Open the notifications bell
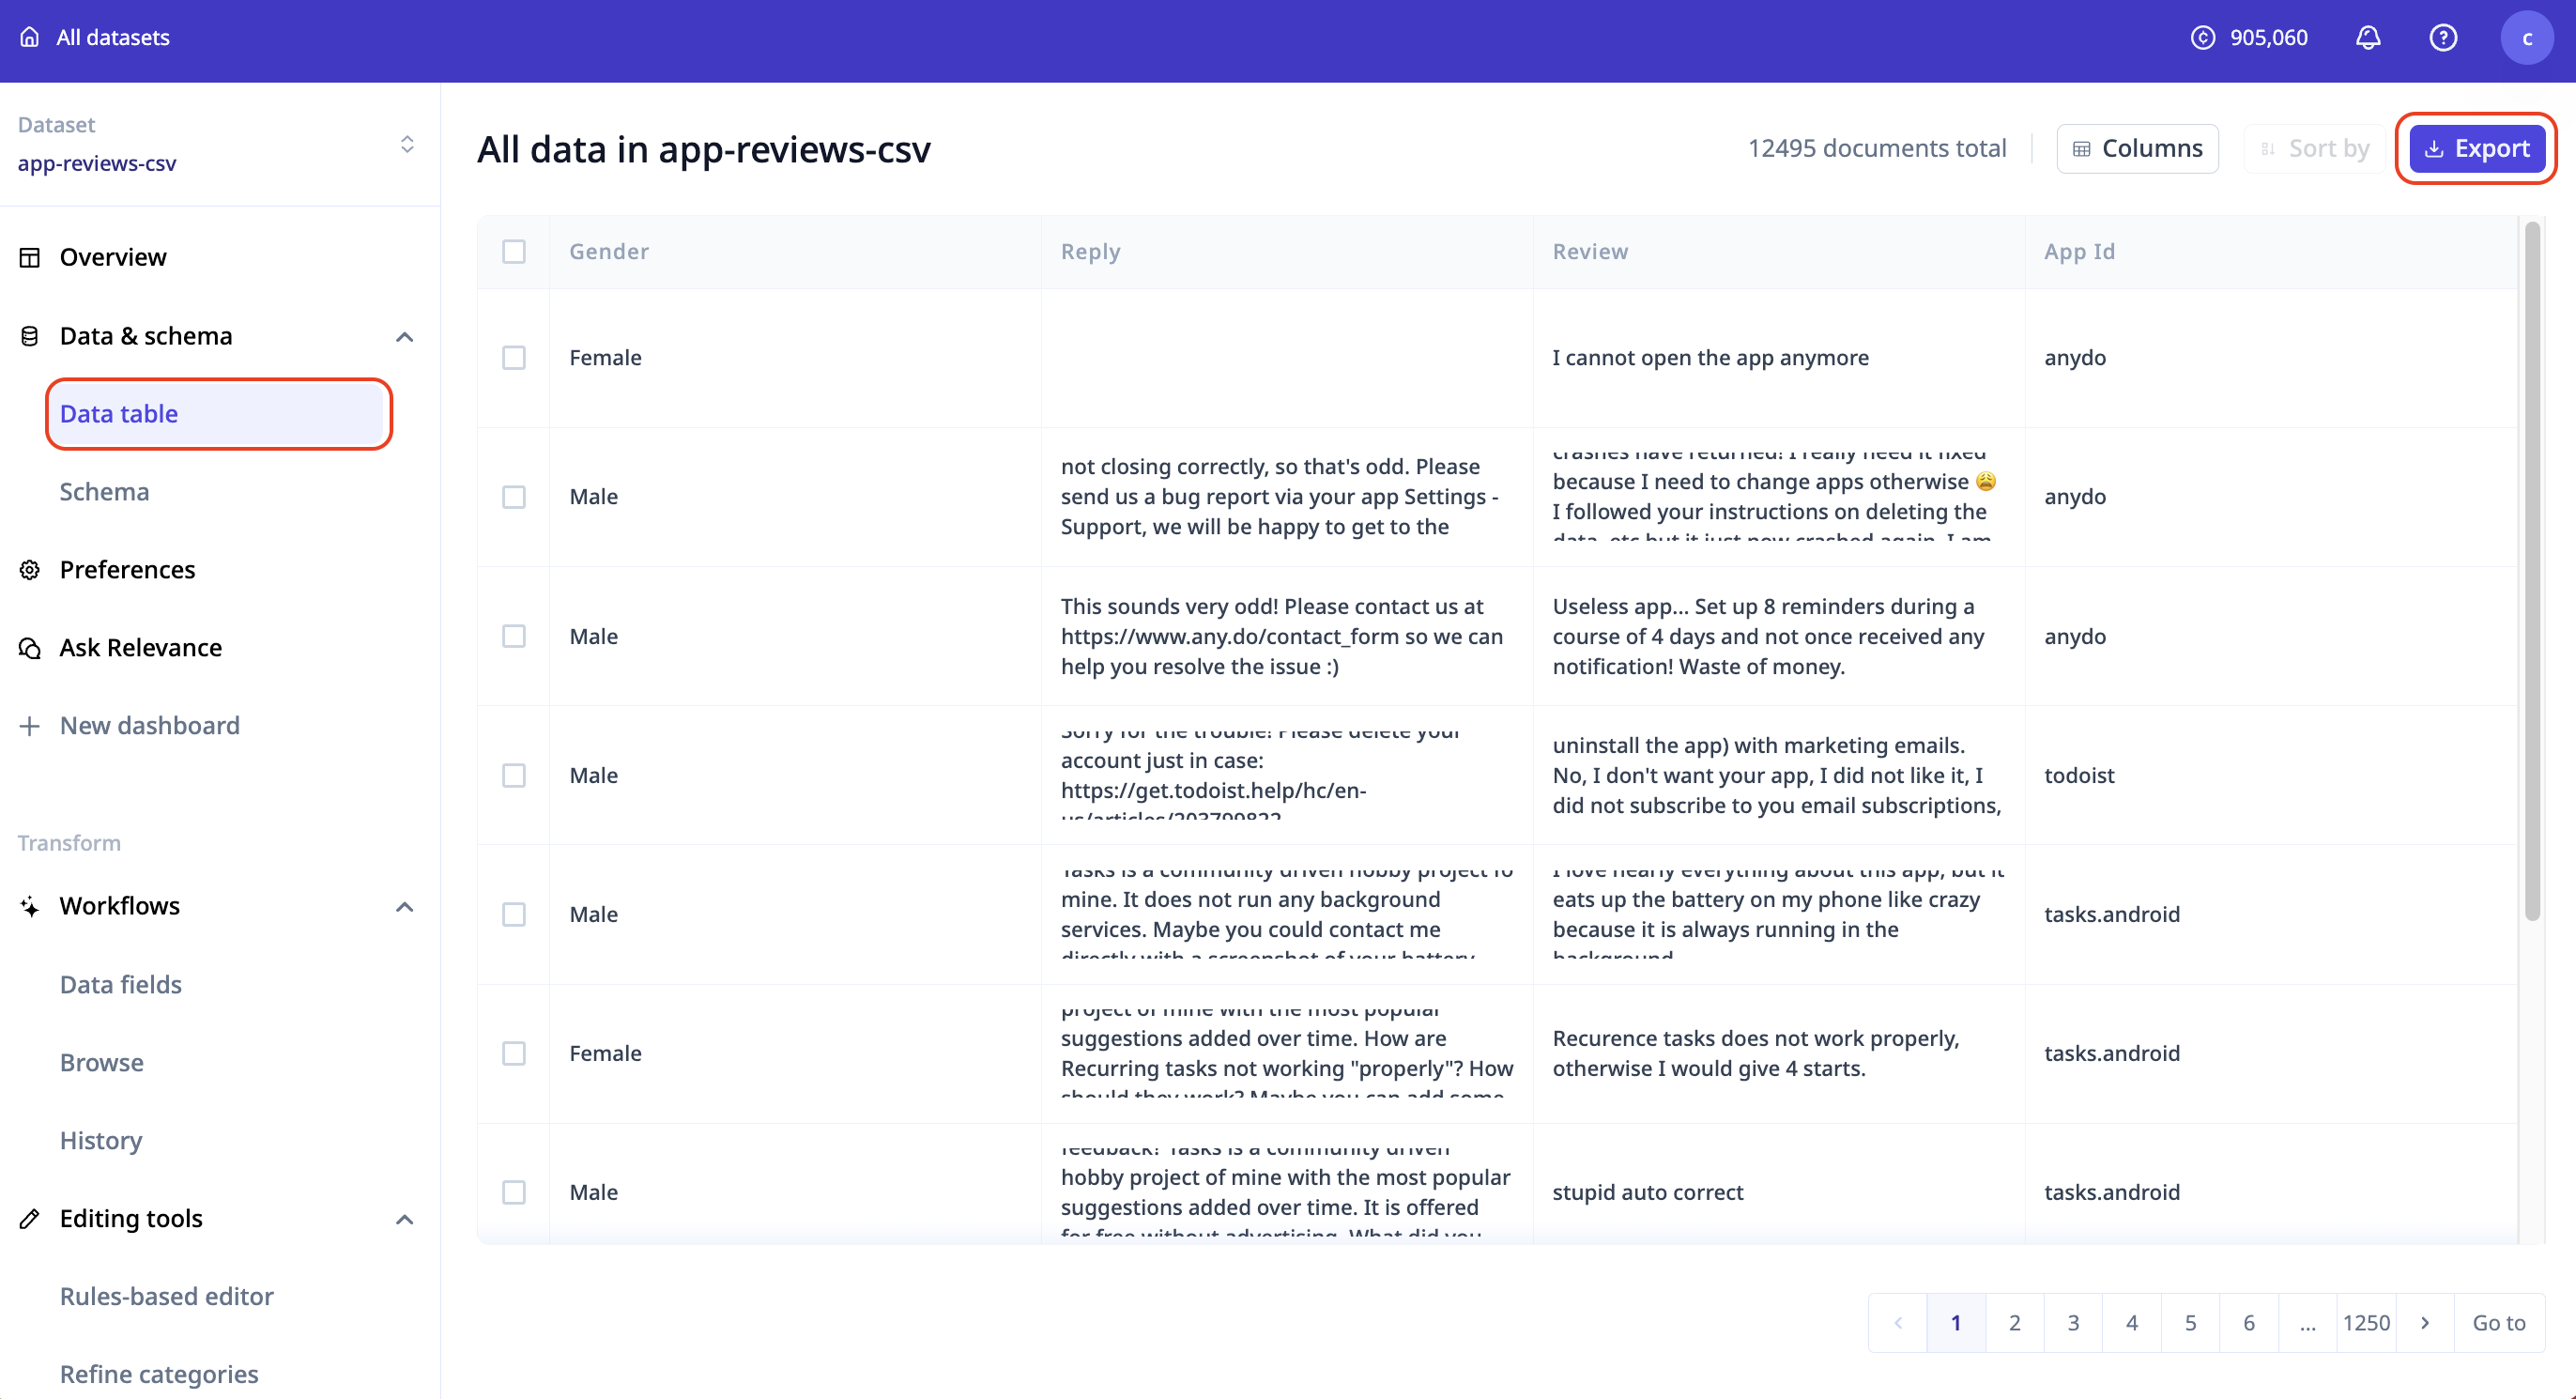The width and height of the screenshot is (2576, 1399). click(2367, 37)
